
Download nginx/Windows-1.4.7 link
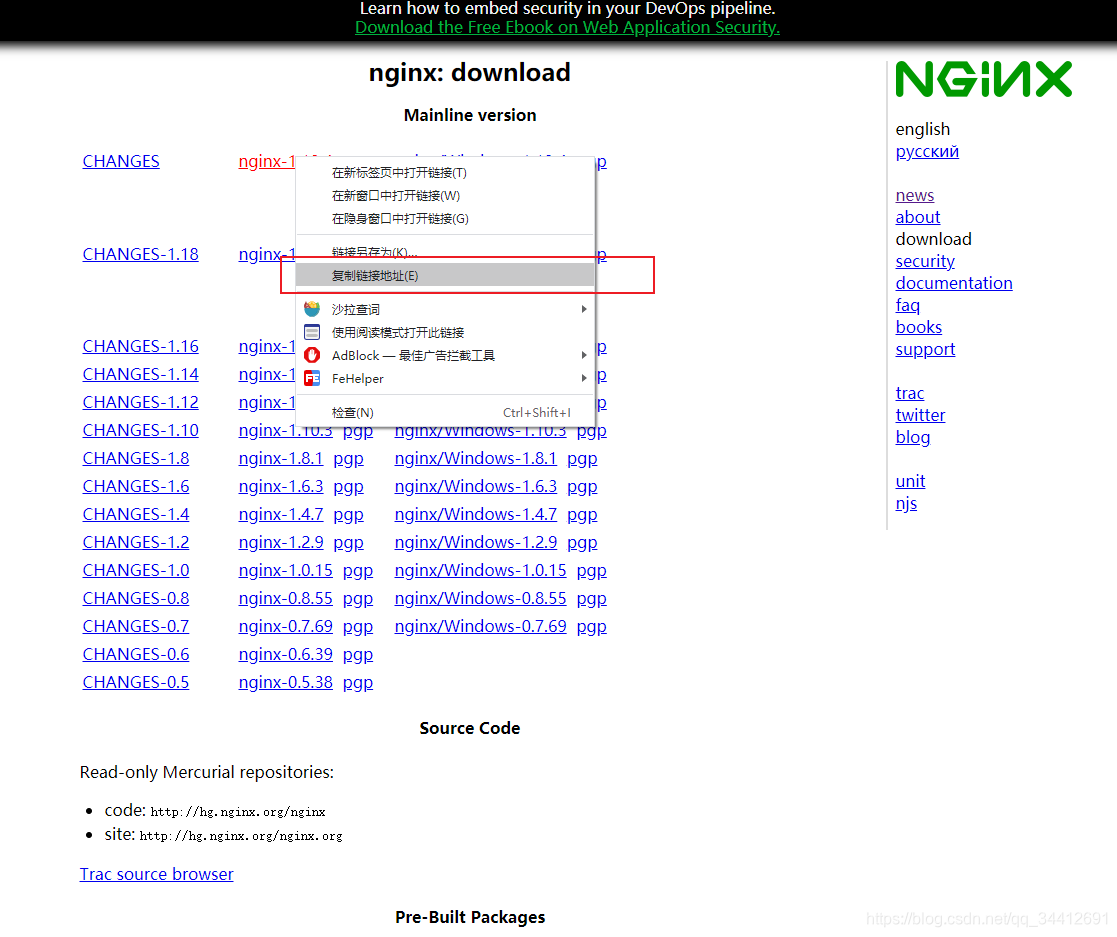point(476,514)
